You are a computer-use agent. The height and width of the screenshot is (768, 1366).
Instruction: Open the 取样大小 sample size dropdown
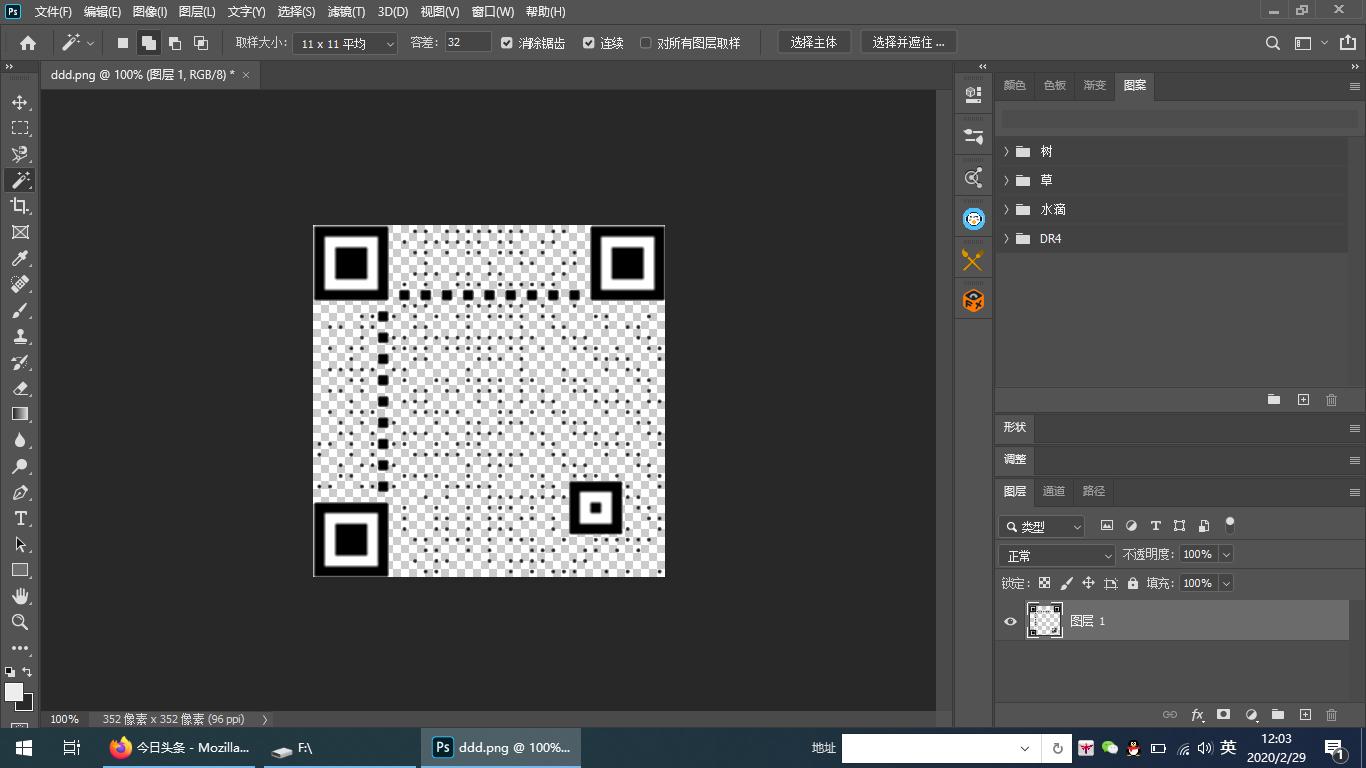pyautogui.click(x=345, y=43)
